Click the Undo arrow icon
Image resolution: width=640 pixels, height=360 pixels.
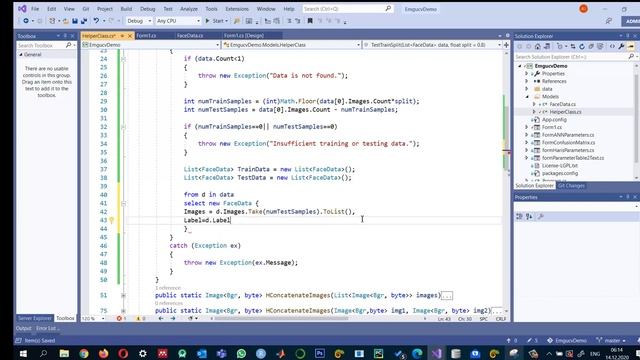(96, 21)
